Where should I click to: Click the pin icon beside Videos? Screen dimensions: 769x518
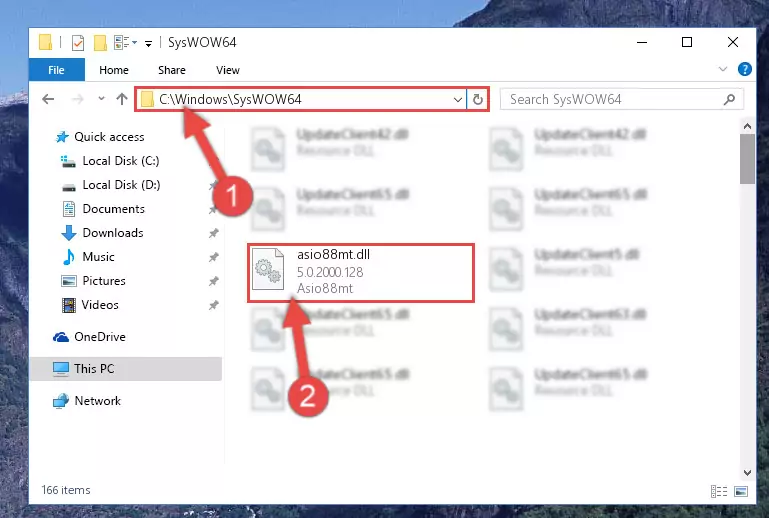213,305
